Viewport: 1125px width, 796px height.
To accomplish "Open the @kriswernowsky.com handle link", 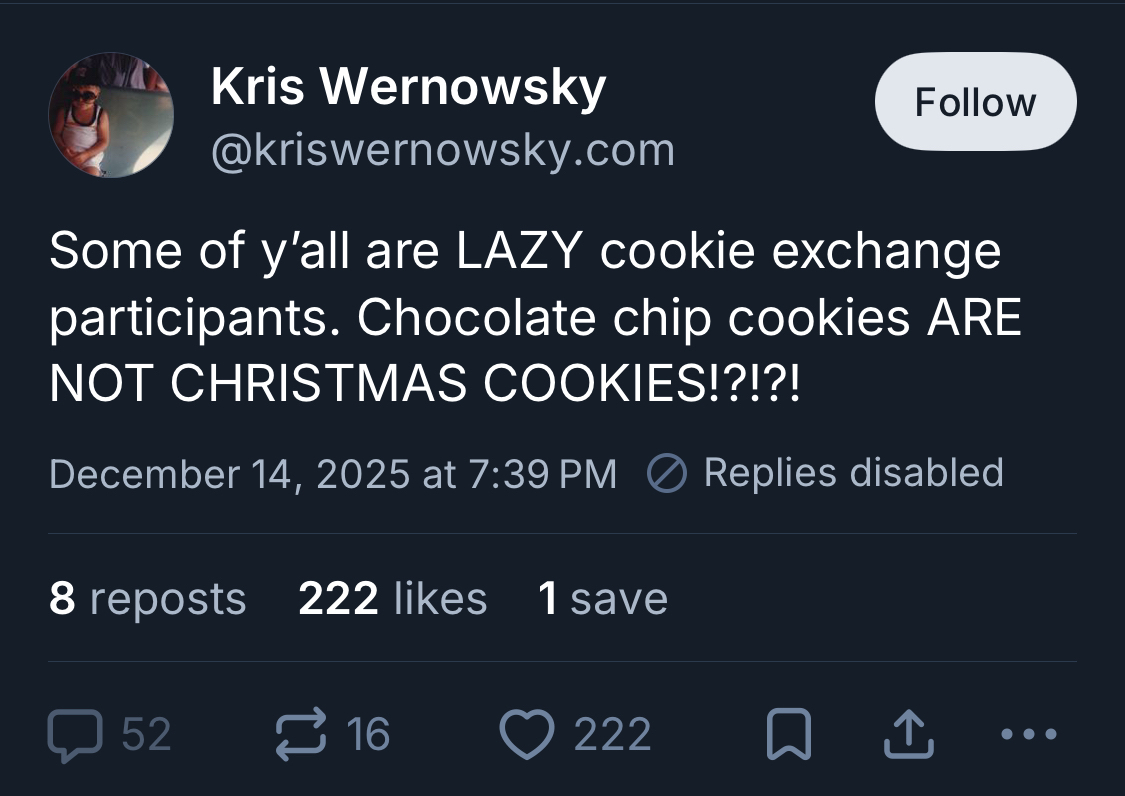I will (x=442, y=151).
